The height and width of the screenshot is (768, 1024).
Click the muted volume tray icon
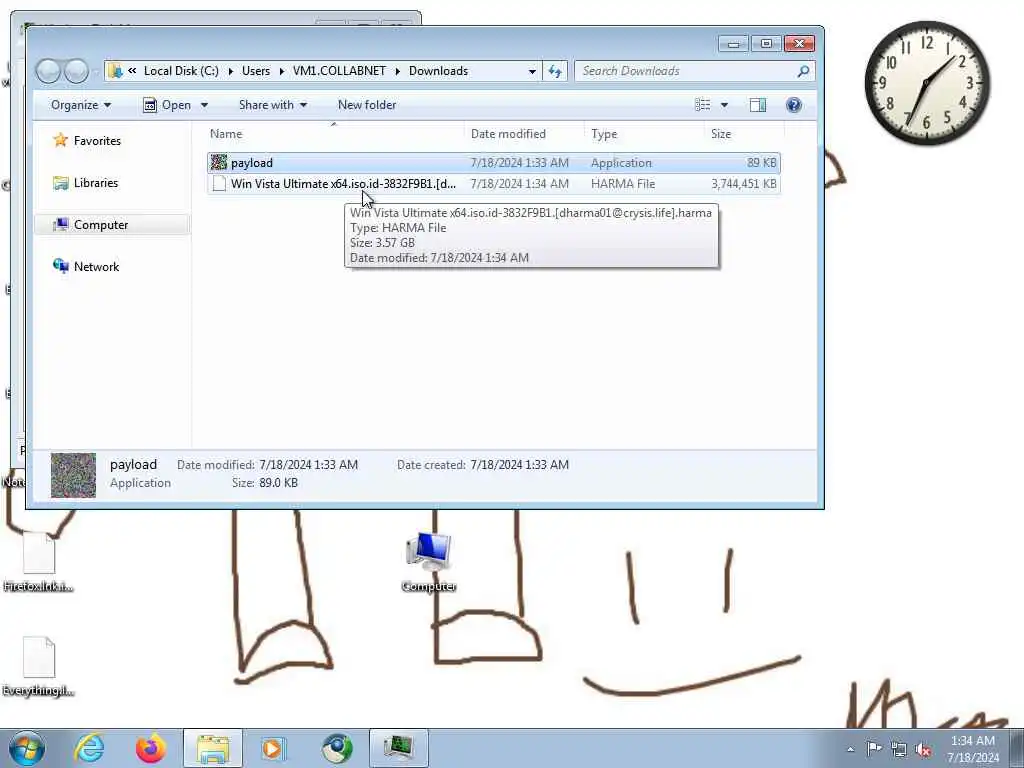[923, 749]
